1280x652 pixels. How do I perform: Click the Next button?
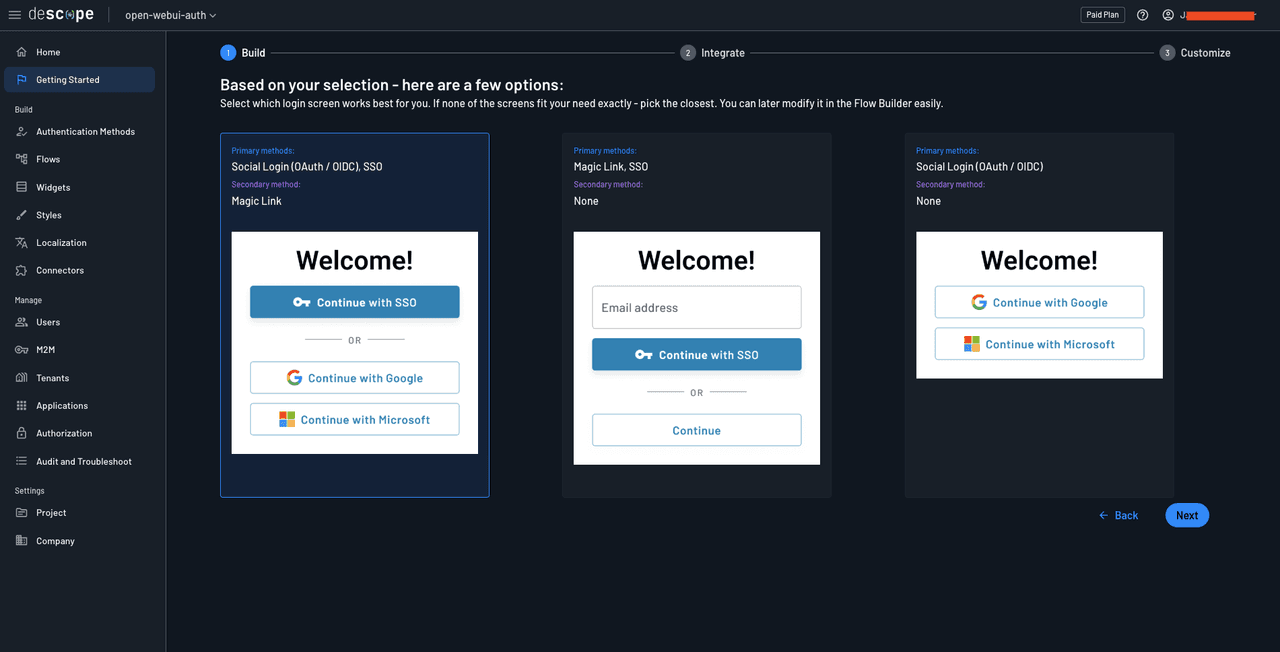pos(1186,515)
